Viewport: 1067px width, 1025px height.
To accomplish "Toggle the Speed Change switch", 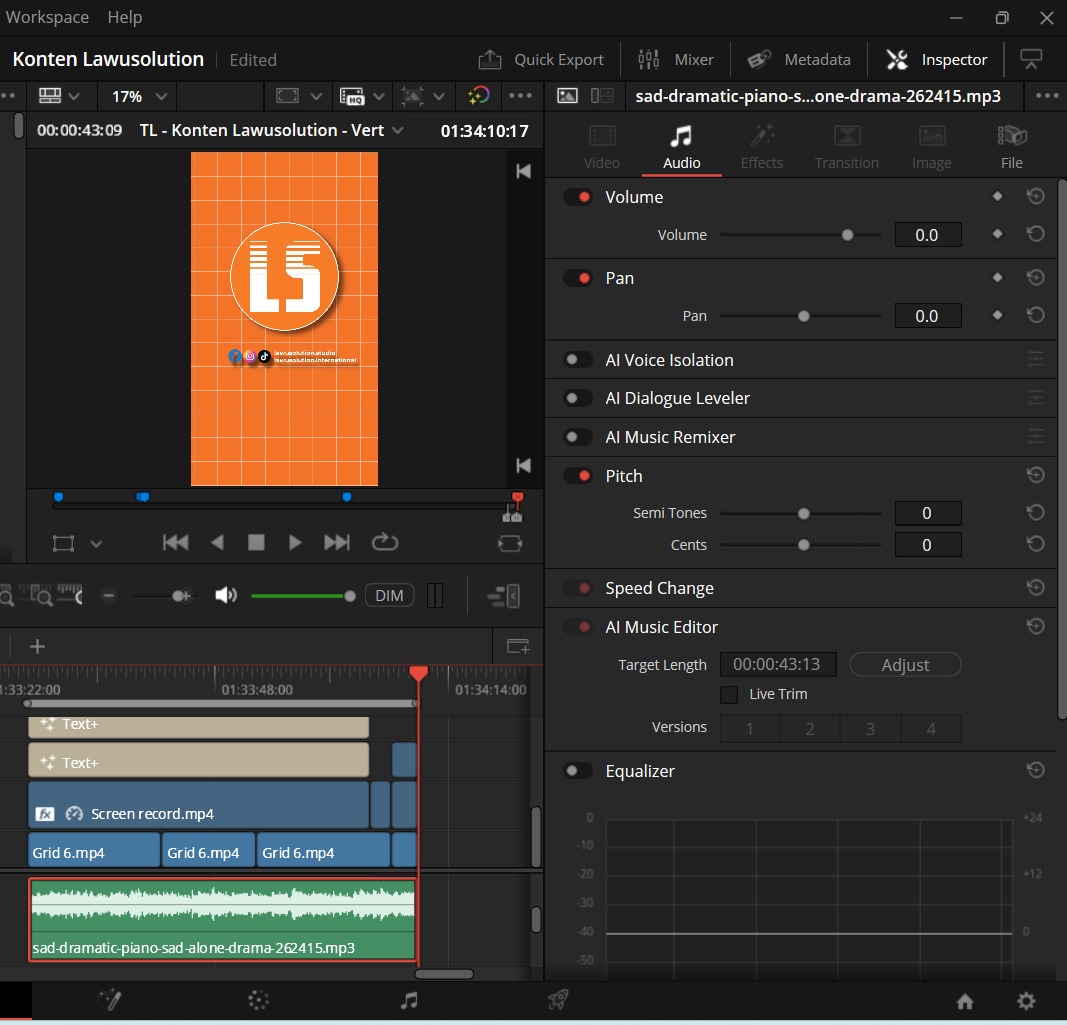I will tap(578, 588).
